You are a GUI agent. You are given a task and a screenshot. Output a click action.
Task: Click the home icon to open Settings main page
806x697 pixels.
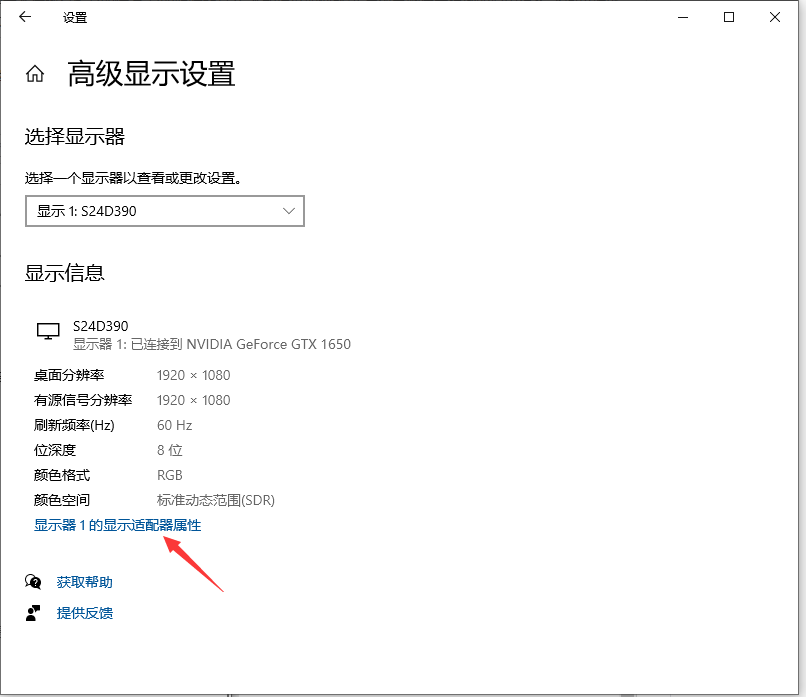pos(34,73)
